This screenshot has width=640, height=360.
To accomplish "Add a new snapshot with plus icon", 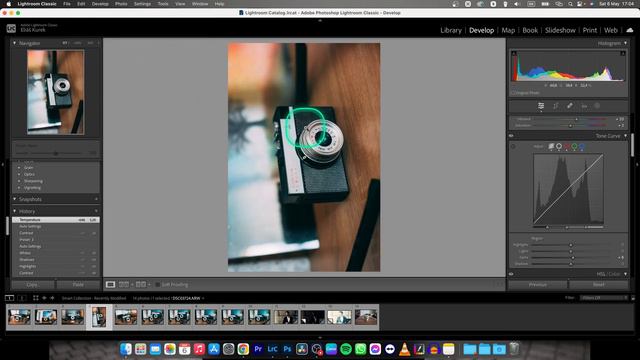I will [x=96, y=199].
